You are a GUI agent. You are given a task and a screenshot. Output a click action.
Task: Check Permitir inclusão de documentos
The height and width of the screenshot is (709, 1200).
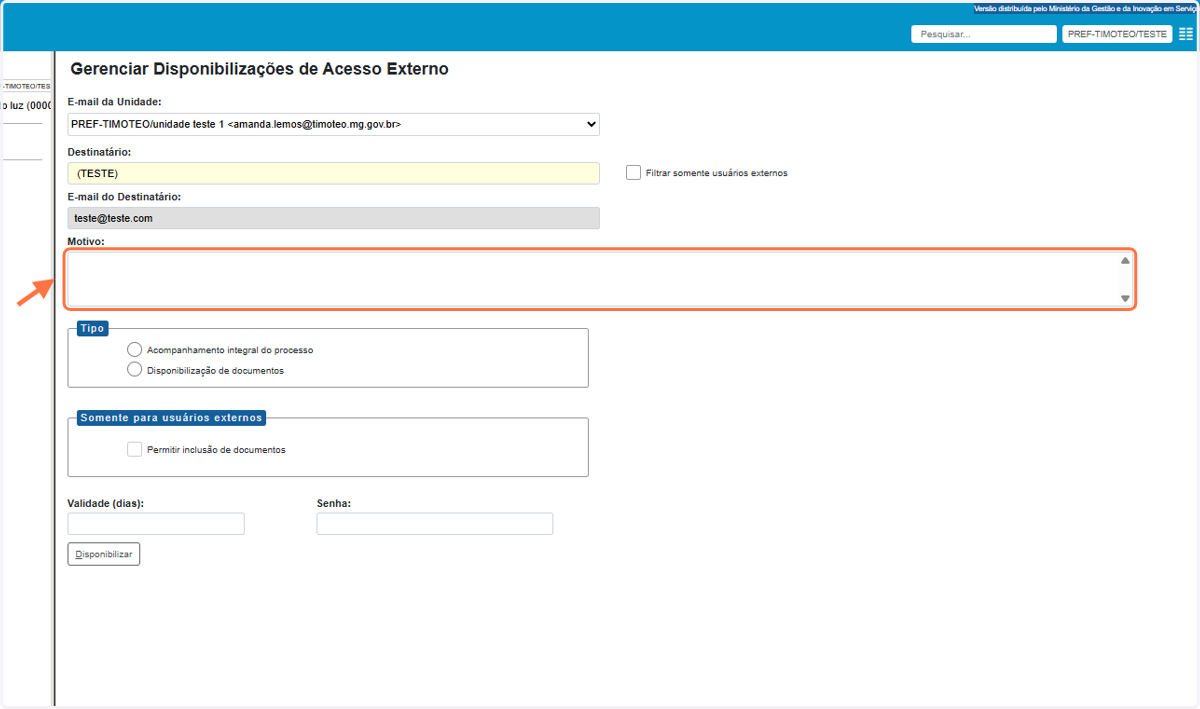[x=135, y=449]
